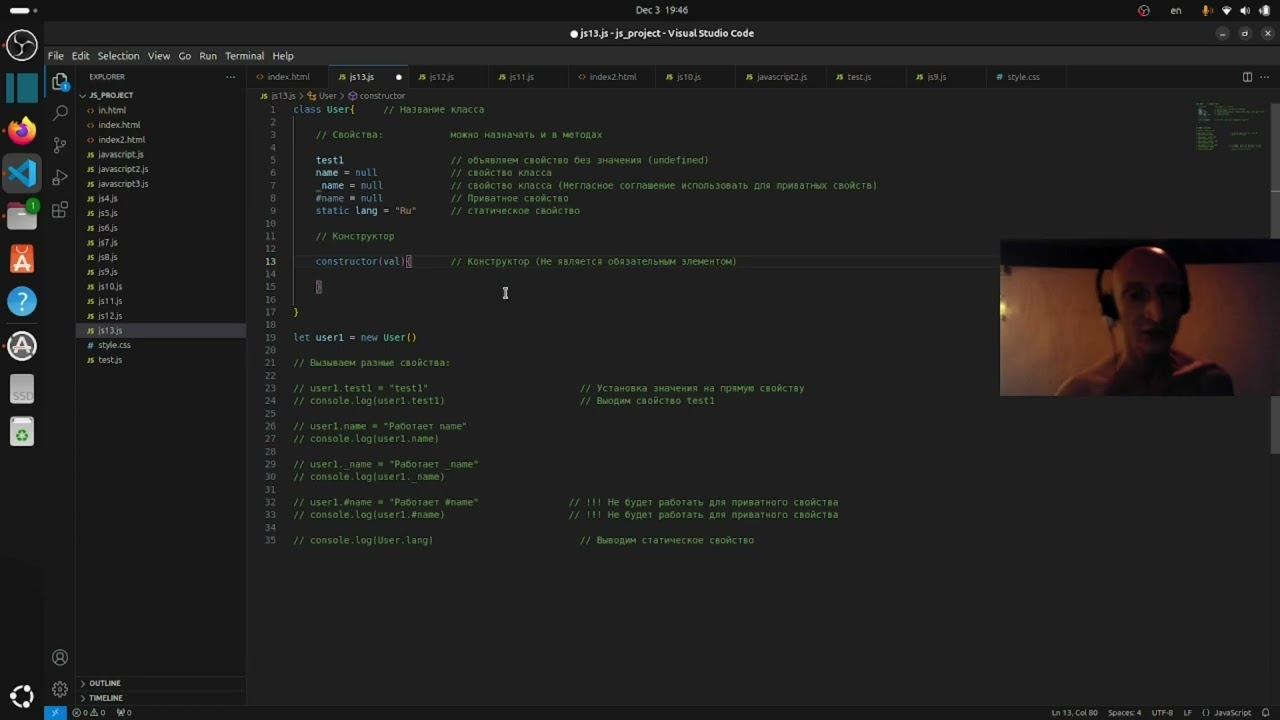The width and height of the screenshot is (1280, 720).
Task: Open the Extensions view
Action: coord(60,210)
